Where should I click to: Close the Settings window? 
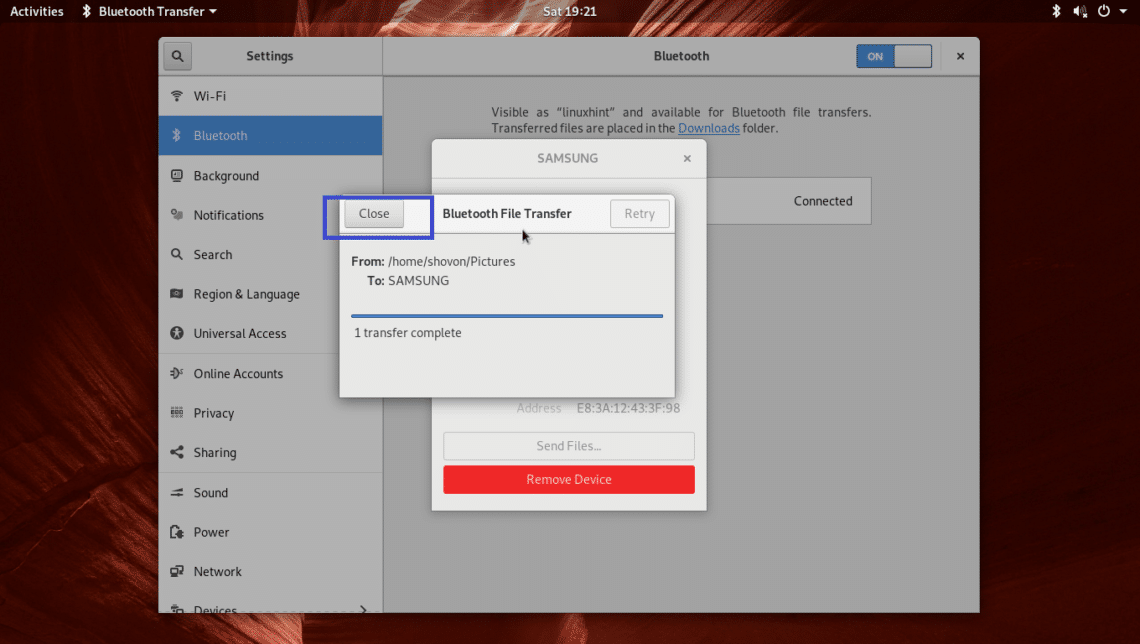click(960, 56)
